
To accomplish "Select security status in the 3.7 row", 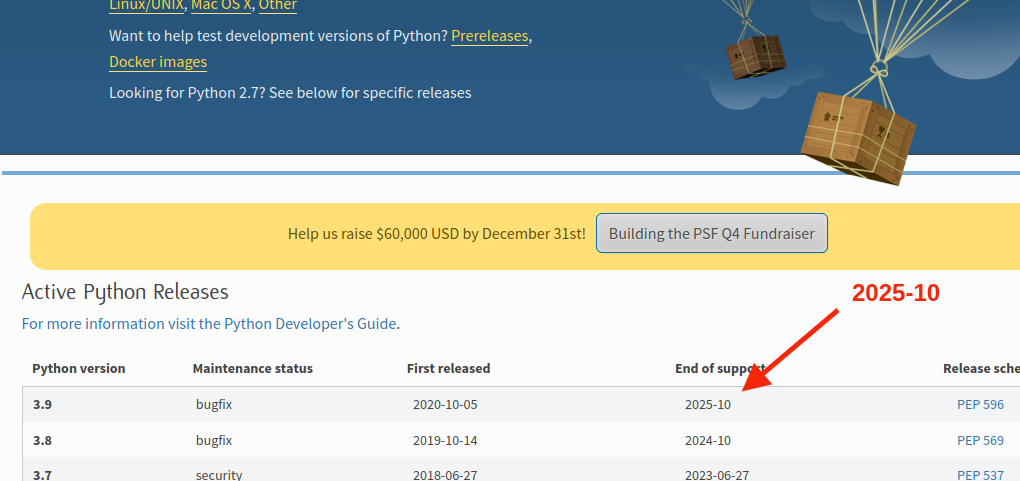I will 219,475.
